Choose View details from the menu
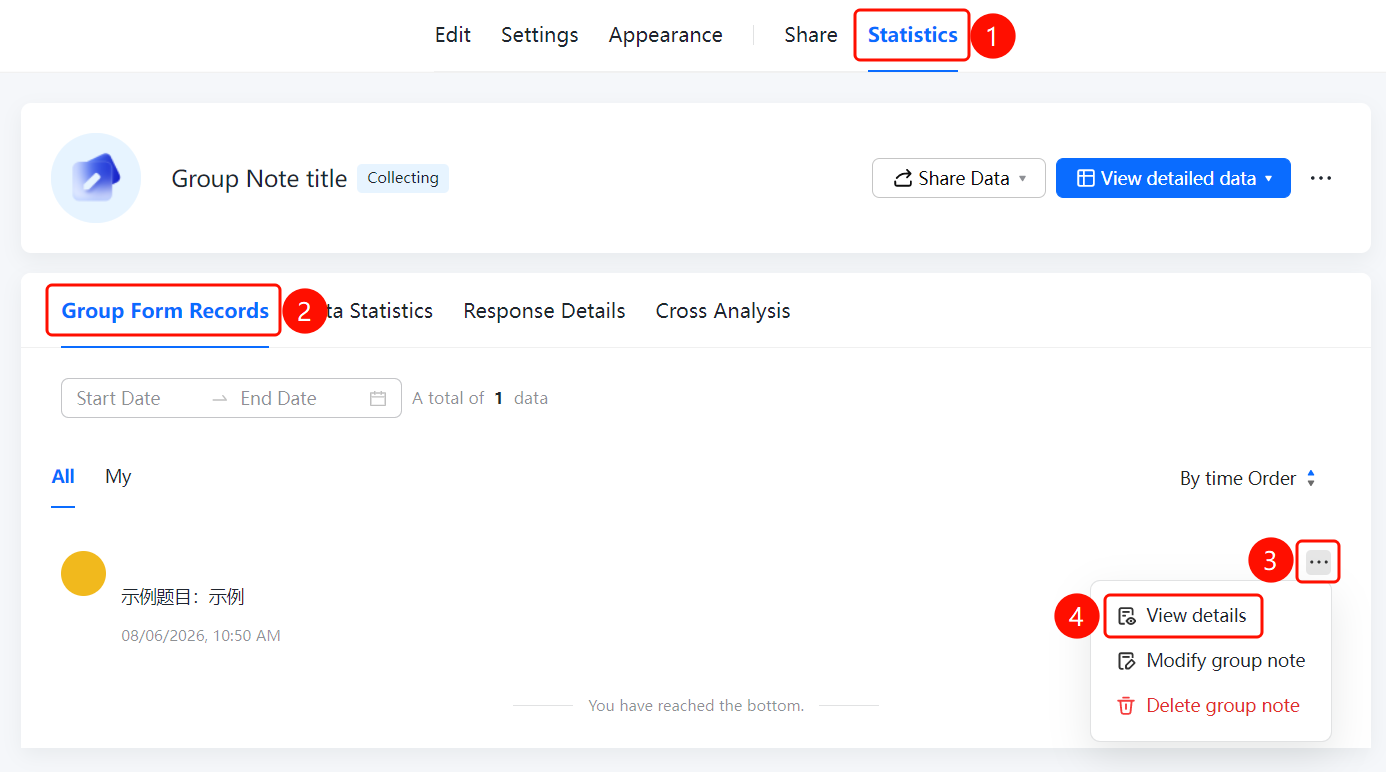This screenshot has width=1386, height=772. (1183, 616)
